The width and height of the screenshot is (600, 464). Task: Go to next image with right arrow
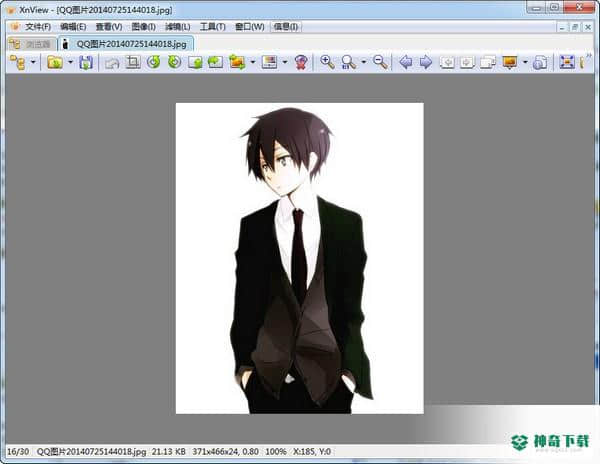tap(426, 62)
